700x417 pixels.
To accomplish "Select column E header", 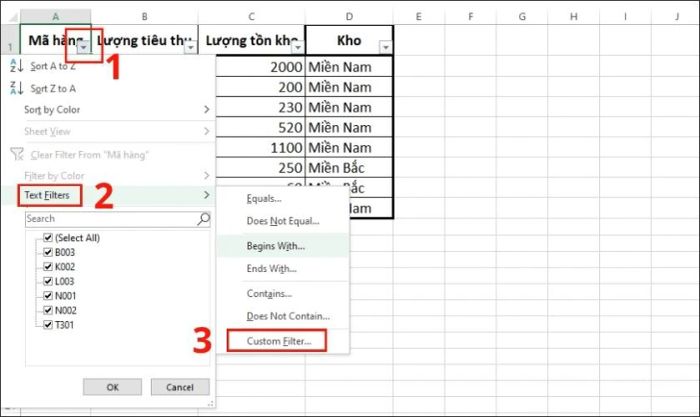I will point(418,17).
